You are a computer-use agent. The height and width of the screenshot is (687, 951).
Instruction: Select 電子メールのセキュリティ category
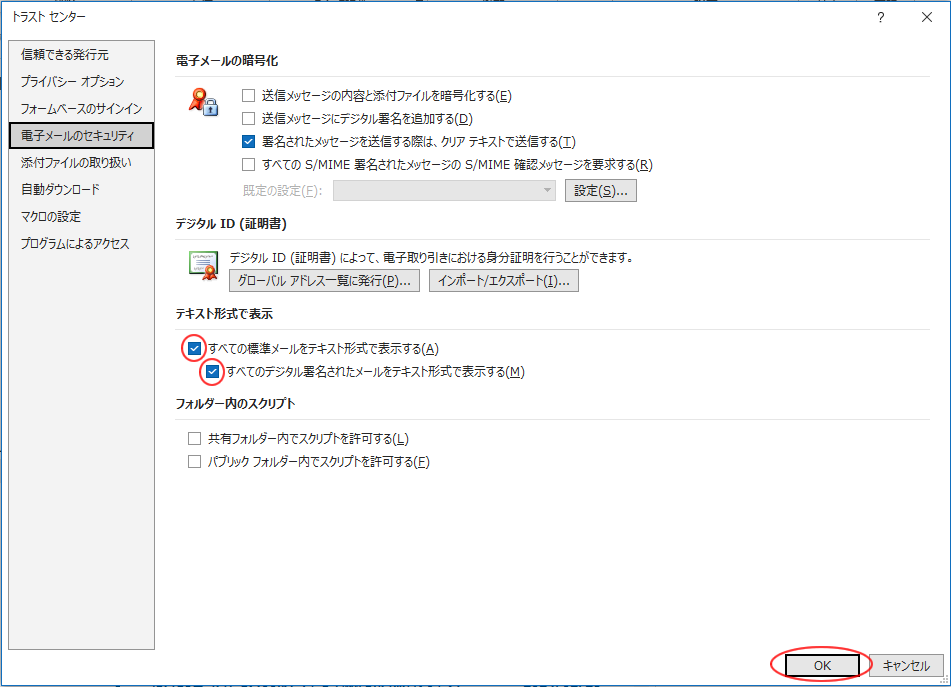click(81, 135)
